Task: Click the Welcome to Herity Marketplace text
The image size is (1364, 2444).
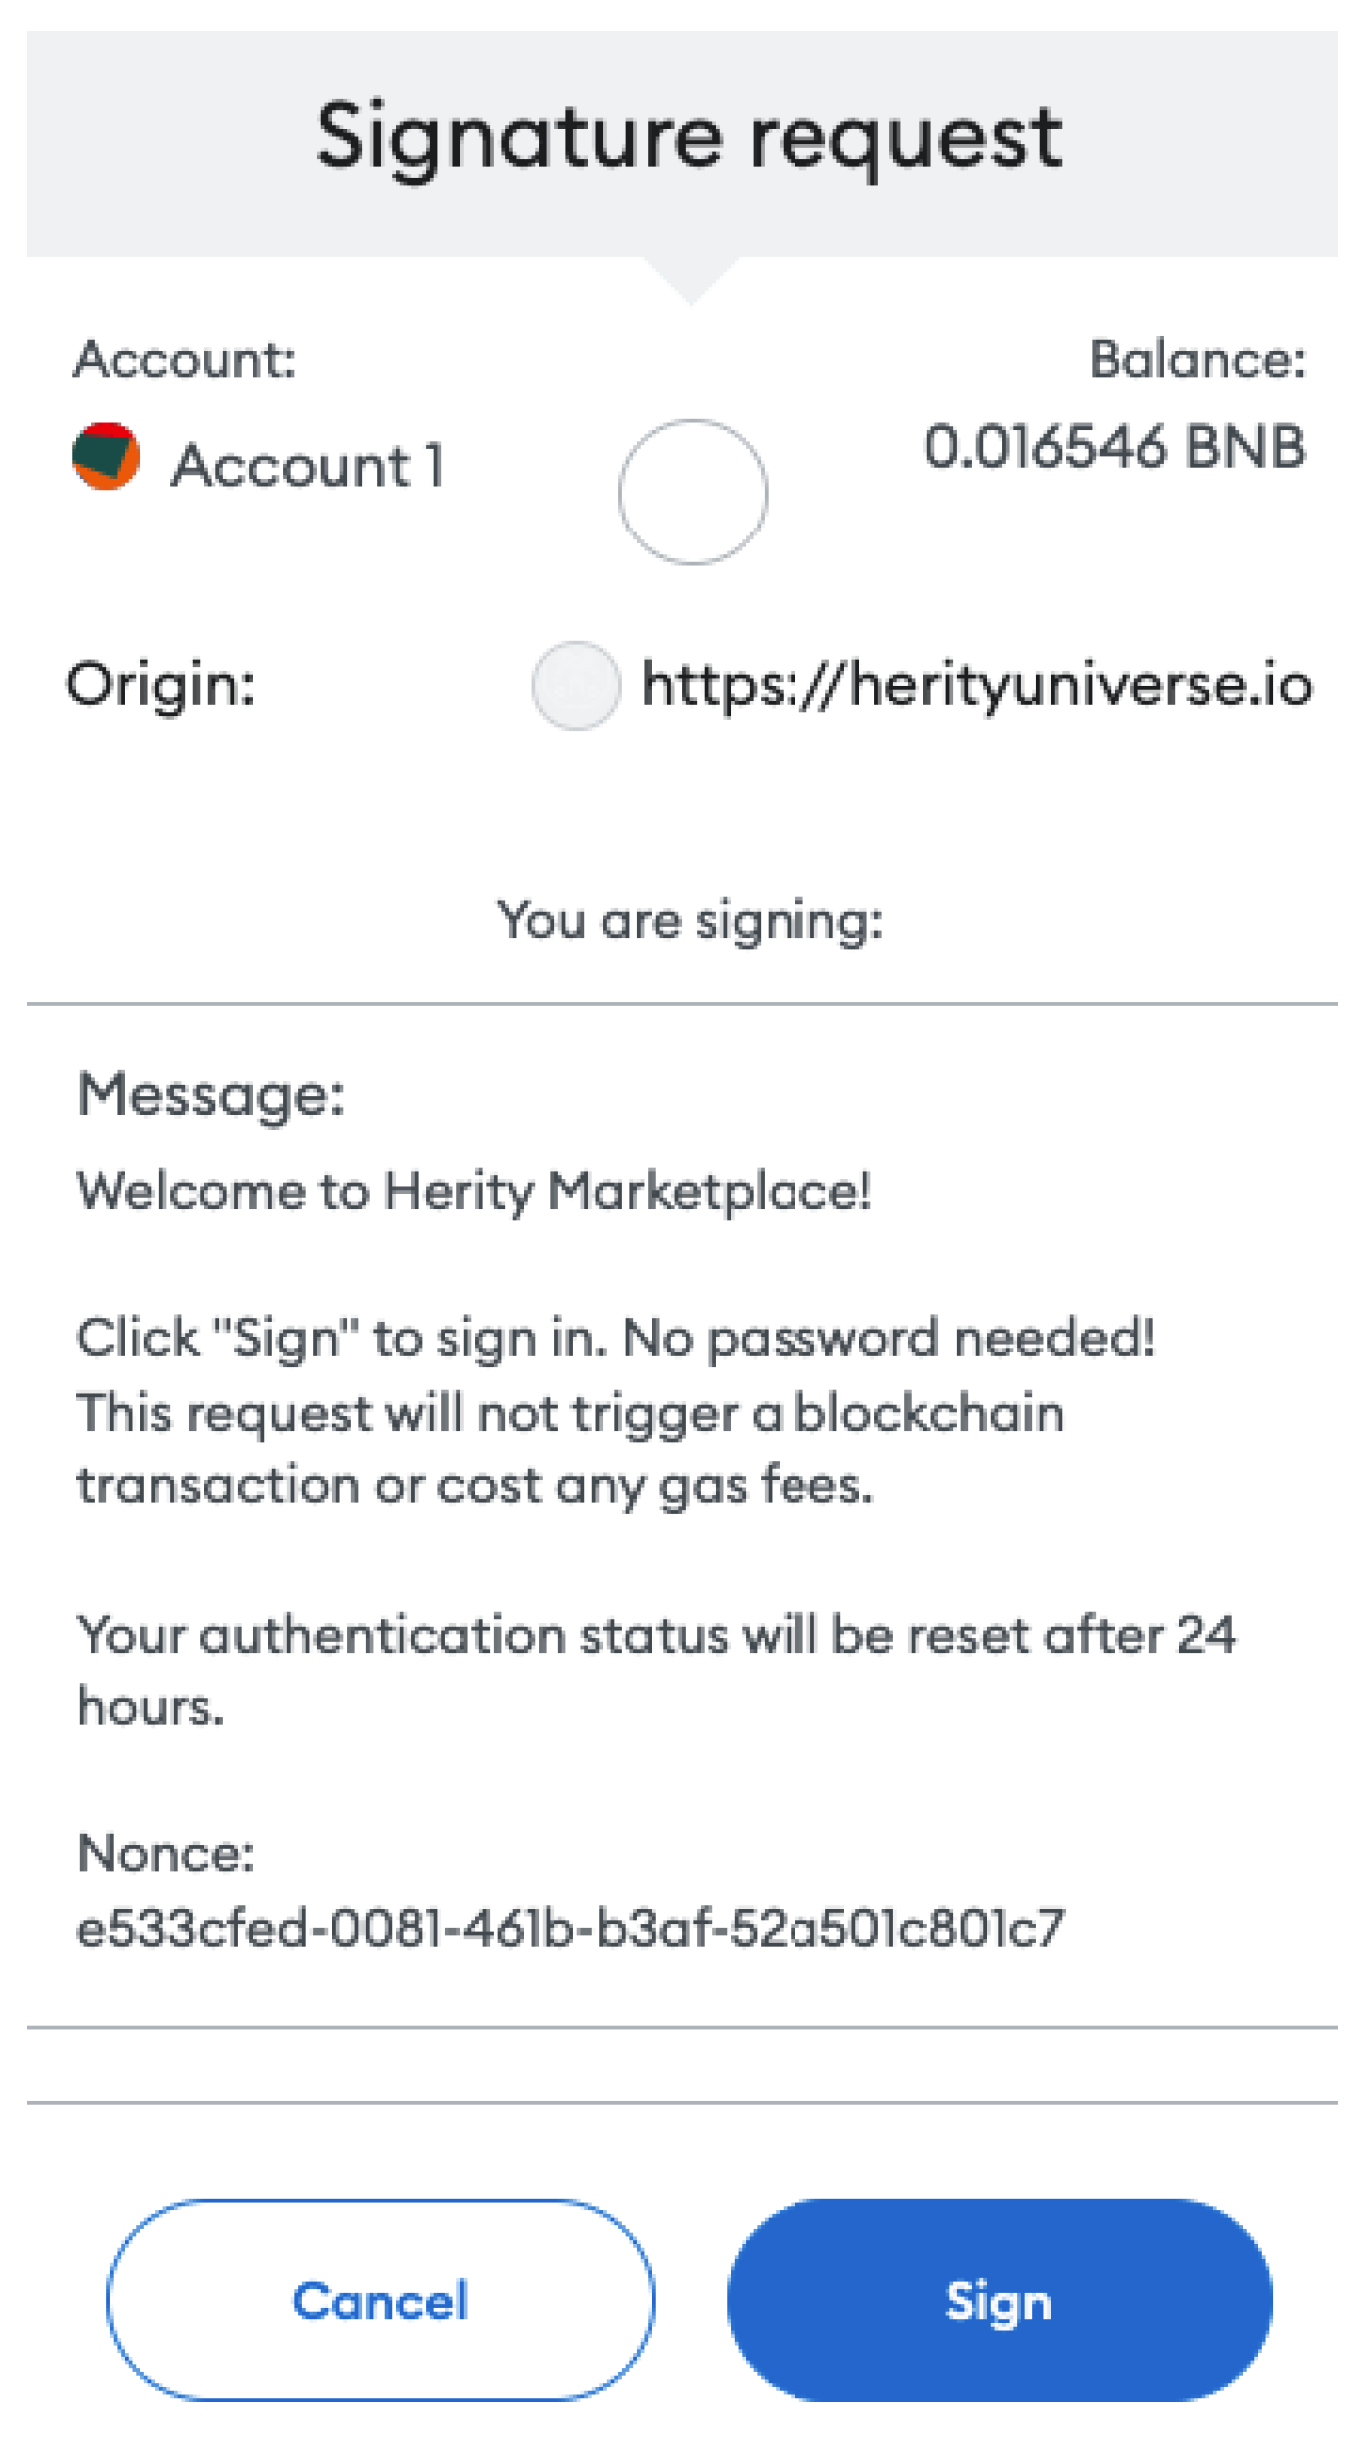Action: pyautogui.click(x=474, y=1192)
